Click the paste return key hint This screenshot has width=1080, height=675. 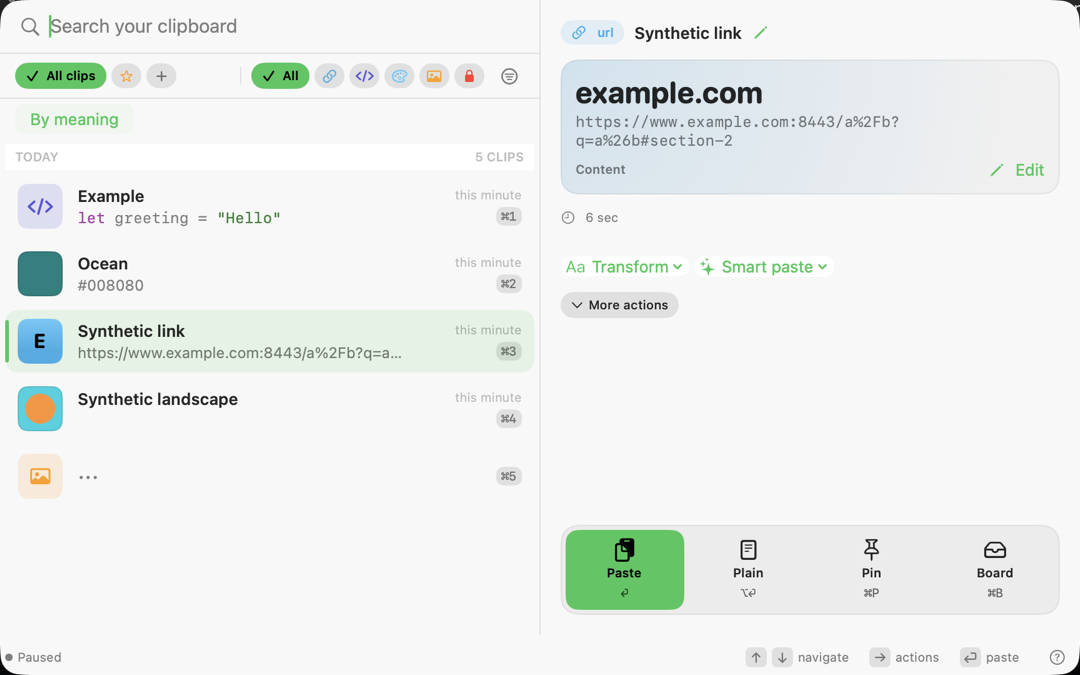click(x=970, y=657)
